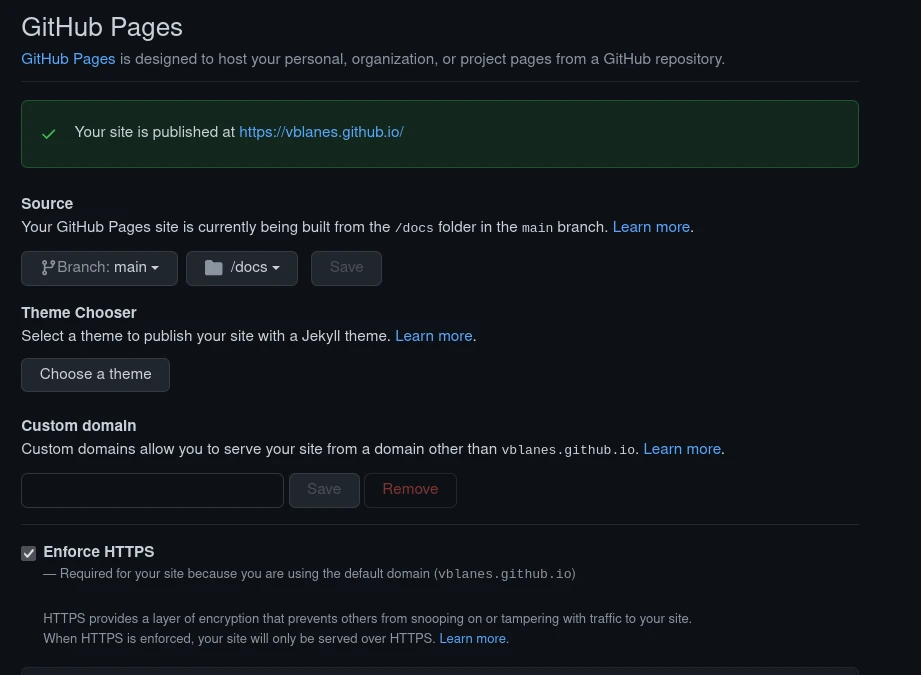The width and height of the screenshot is (921, 675).
Task: Open the Branch: main dropdown
Action: [99, 268]
